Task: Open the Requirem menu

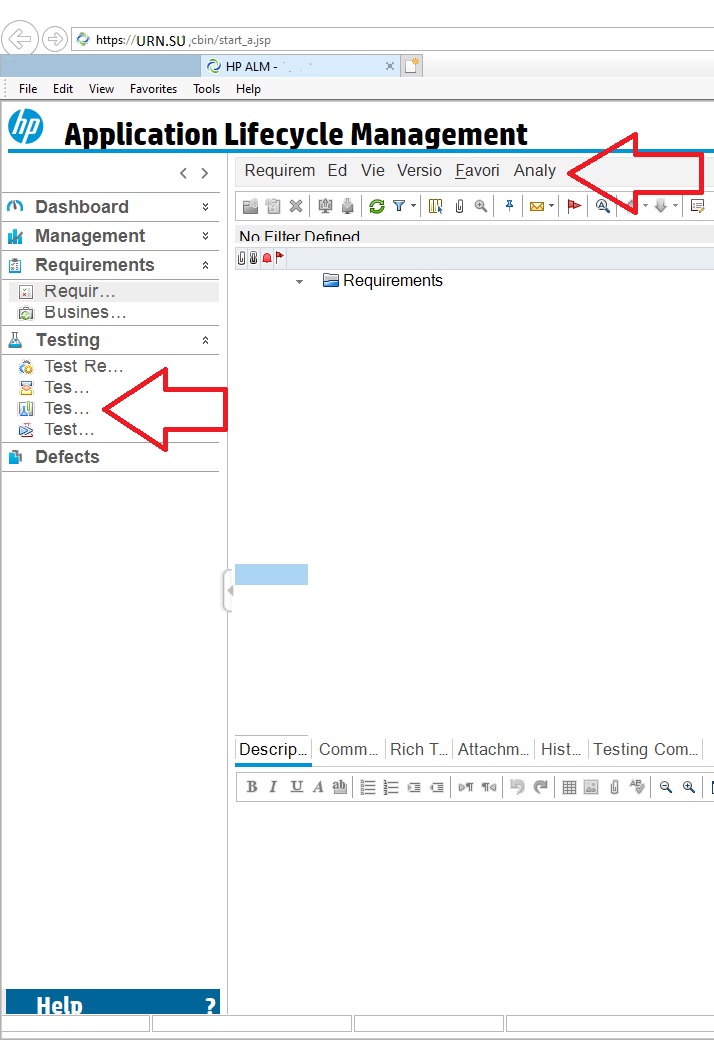Action: 279,170
